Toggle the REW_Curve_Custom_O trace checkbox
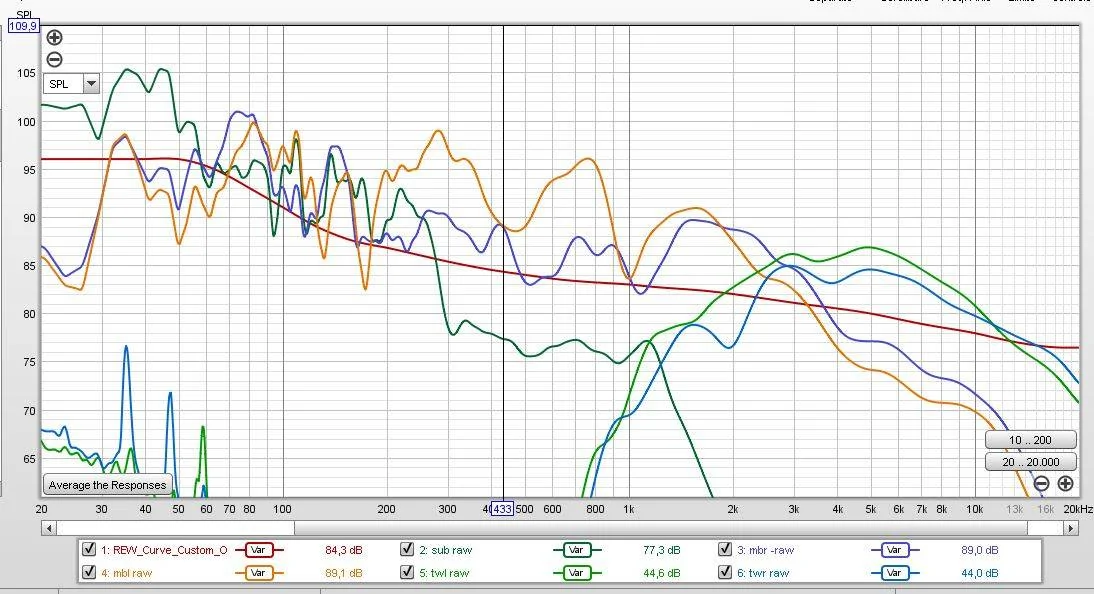 pos(89,549)
